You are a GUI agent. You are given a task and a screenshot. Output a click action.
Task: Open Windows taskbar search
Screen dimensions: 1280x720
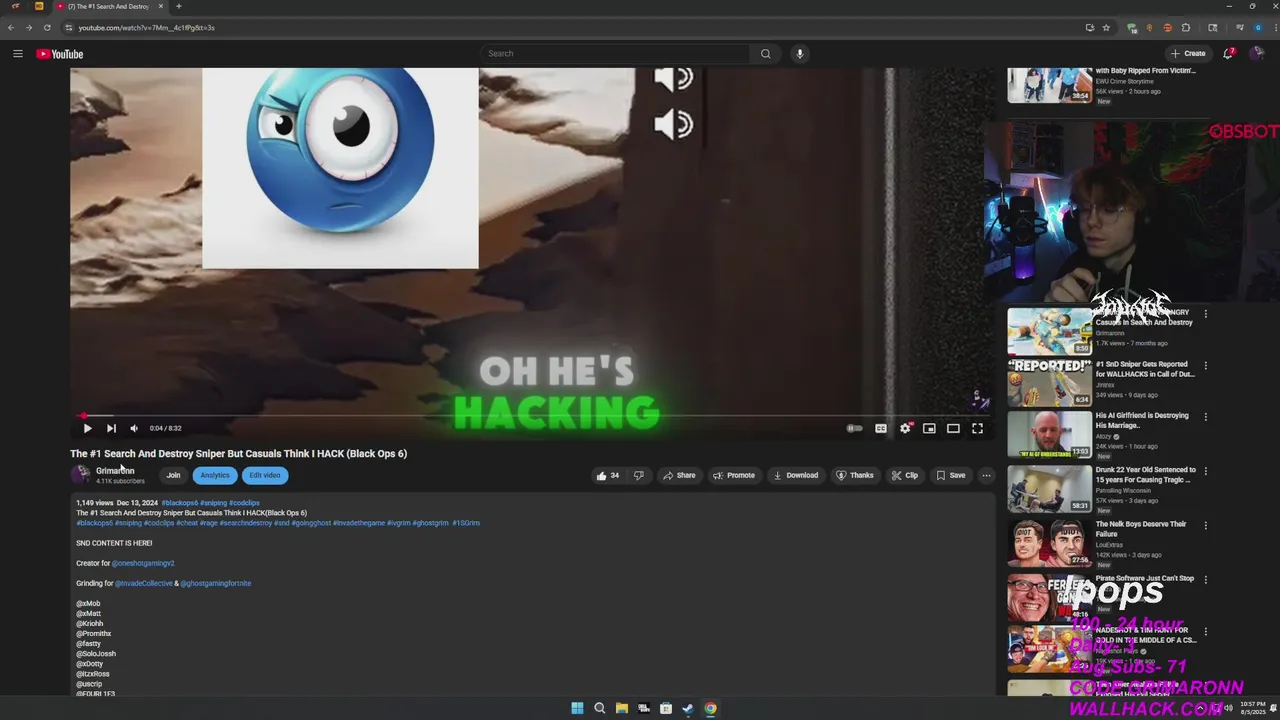599,708
